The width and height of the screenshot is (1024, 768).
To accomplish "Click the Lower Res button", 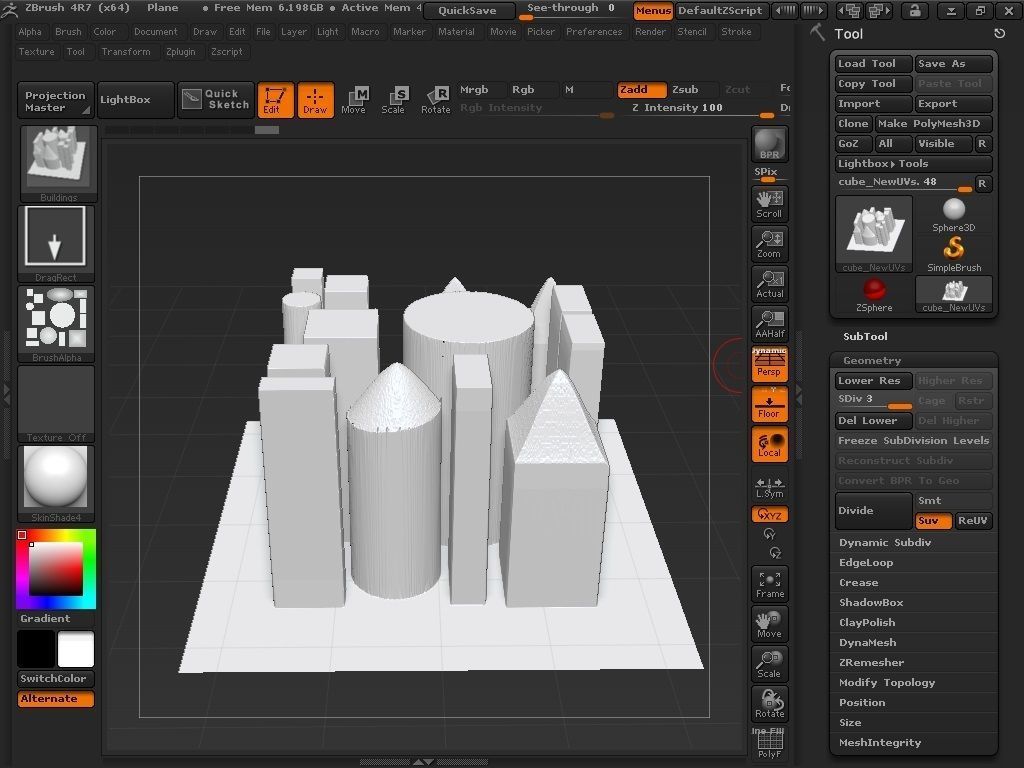I will coord(873,381).
